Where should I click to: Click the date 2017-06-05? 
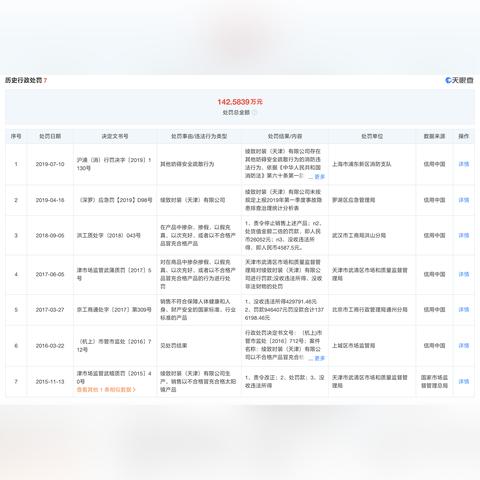click(x=50, y=274)
